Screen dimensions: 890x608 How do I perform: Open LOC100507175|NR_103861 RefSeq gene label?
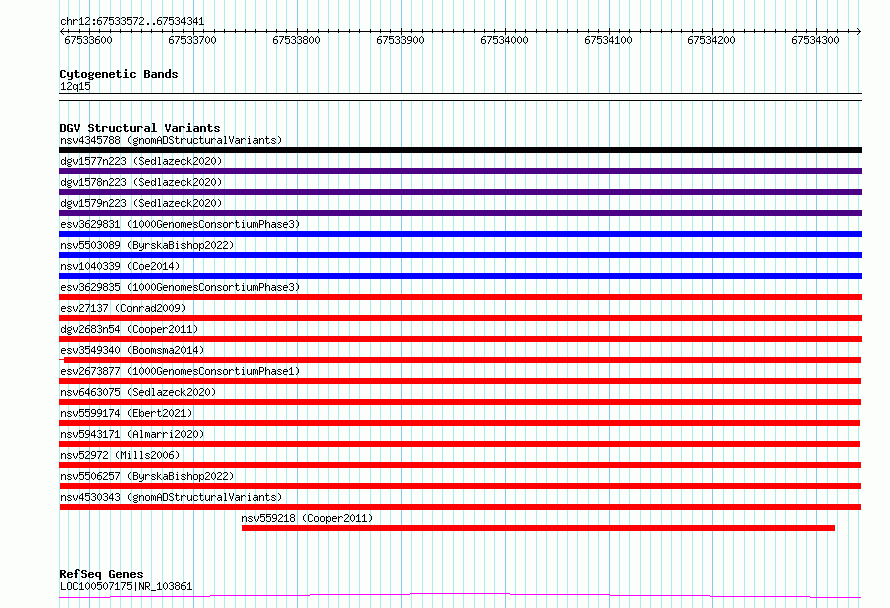[126, 586]
